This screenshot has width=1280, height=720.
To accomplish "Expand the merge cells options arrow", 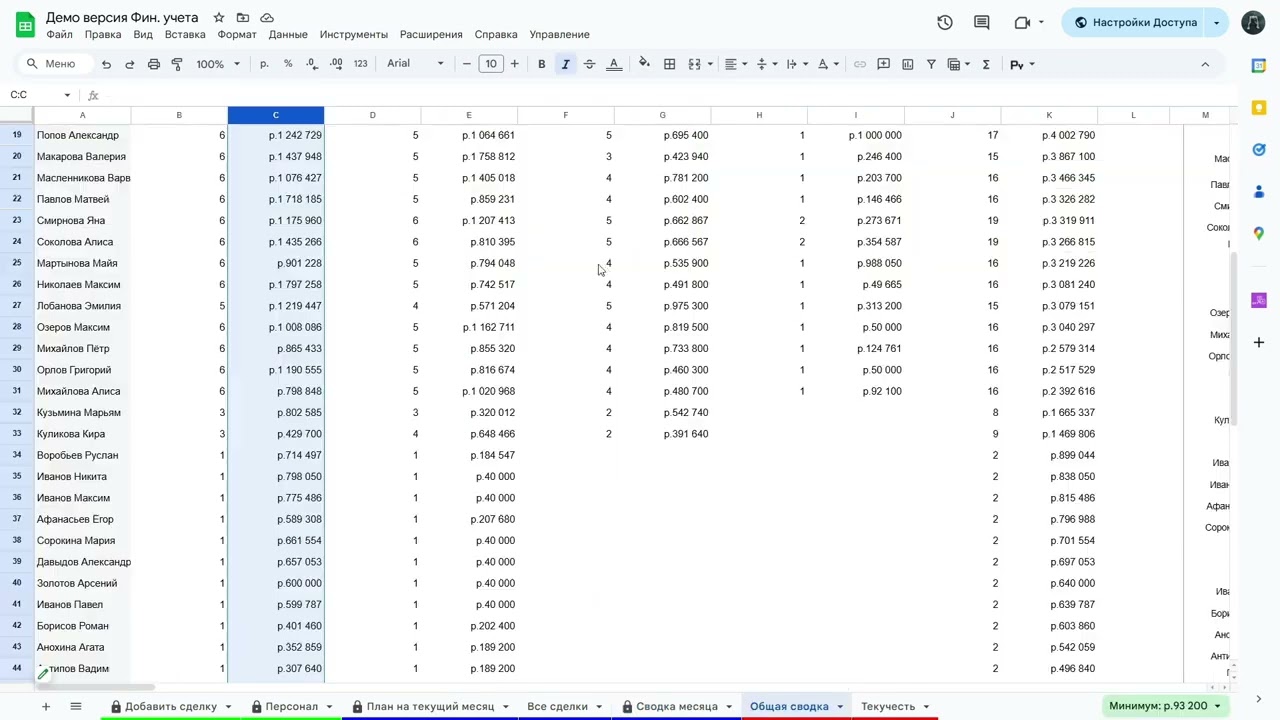I will point(710,64).
